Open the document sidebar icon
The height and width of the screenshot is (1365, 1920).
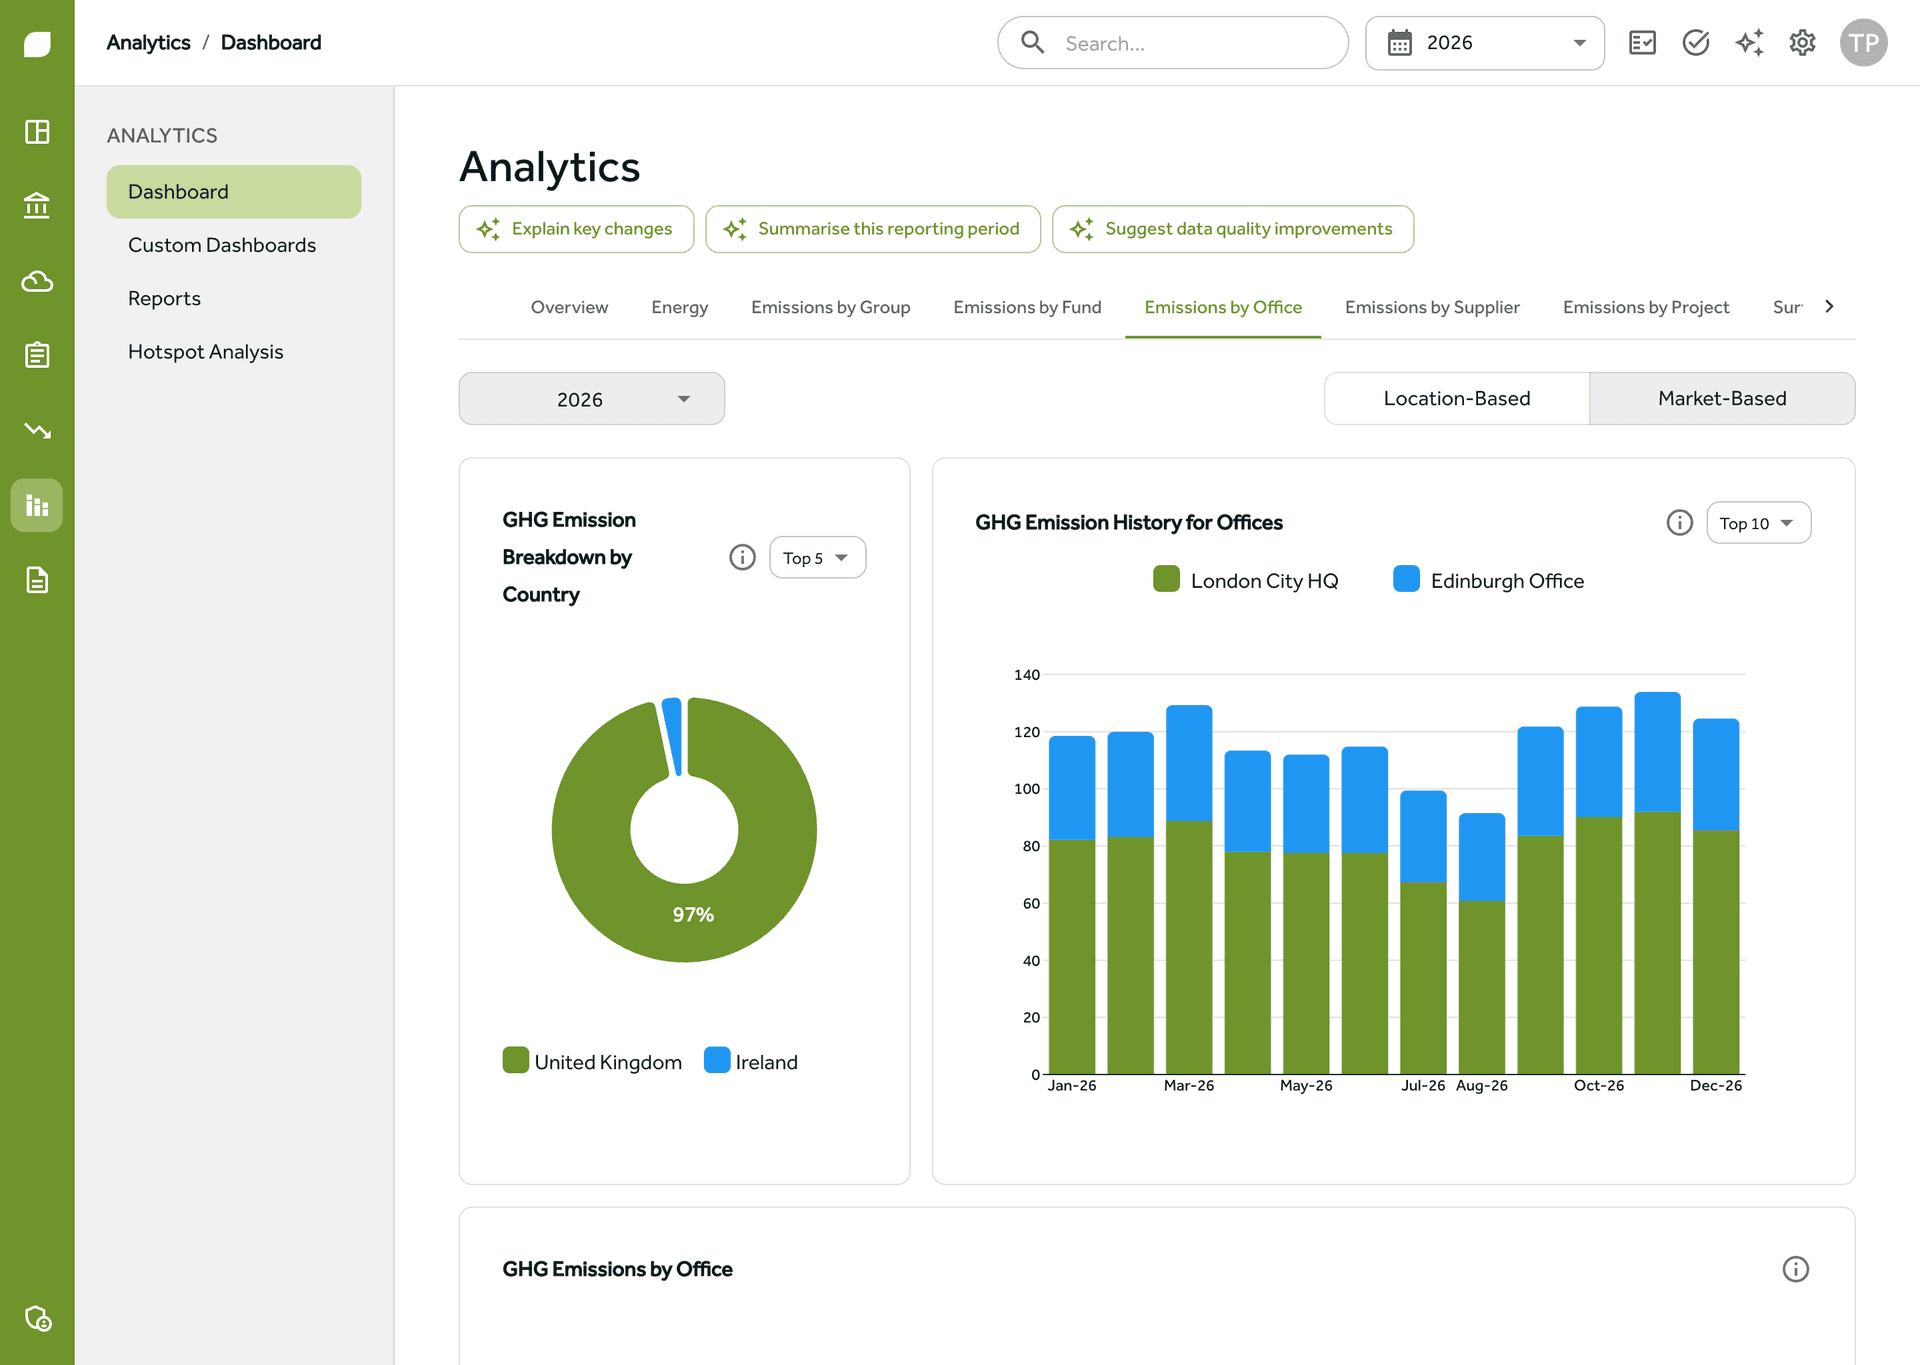(x=37, y=580)
